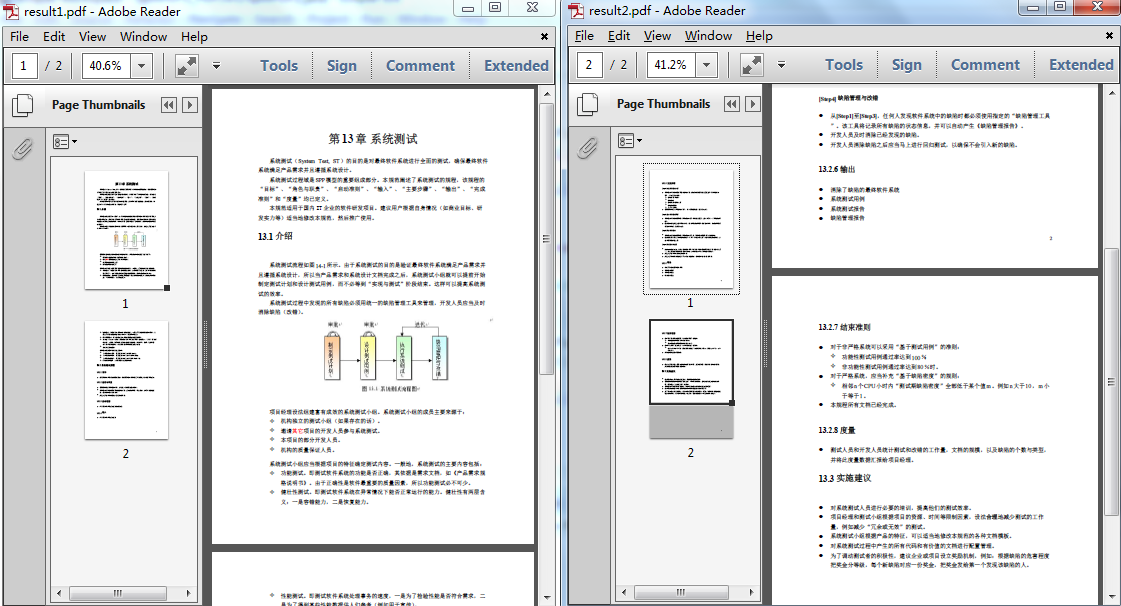Minimize the result2.pdf window
The image size is (1121, 606).
1032,8
